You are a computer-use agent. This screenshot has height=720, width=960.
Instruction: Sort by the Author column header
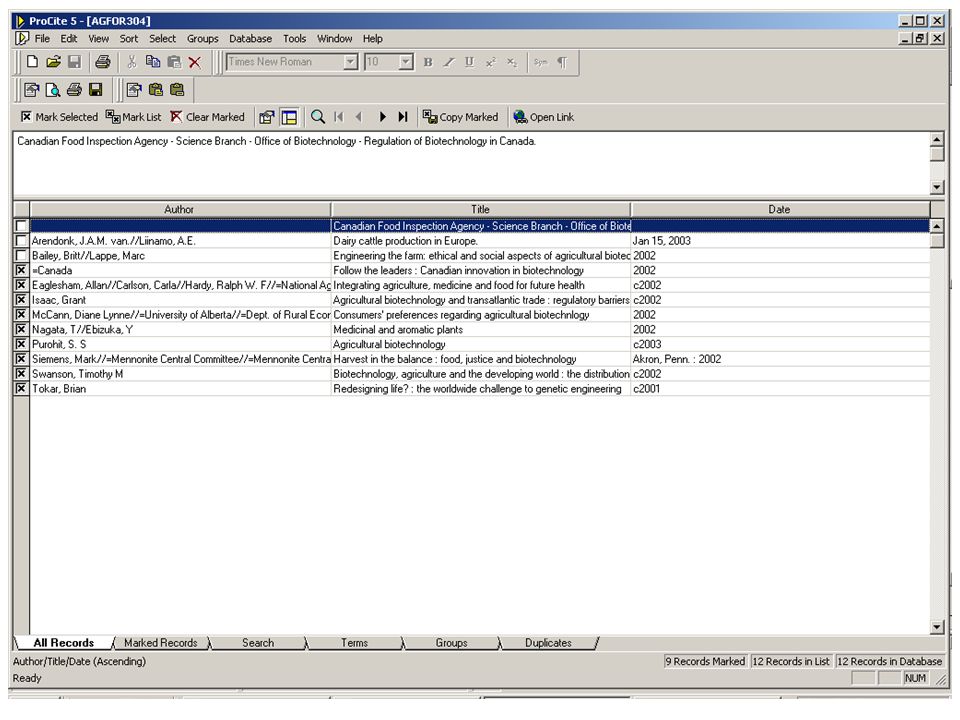pyautogui.click(x=179, y=209)
